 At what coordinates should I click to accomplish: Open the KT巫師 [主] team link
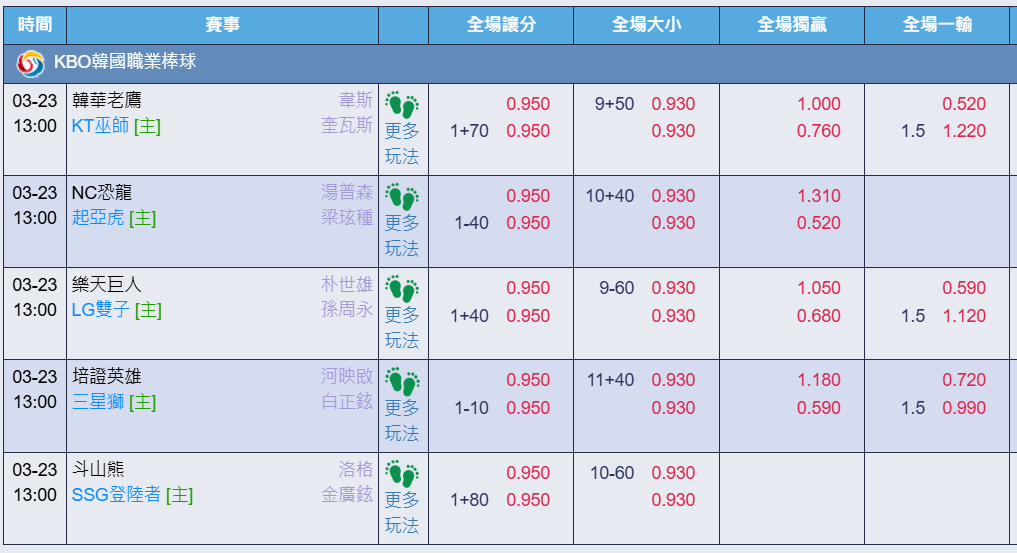pyautogui.click(x=116, y=126)
